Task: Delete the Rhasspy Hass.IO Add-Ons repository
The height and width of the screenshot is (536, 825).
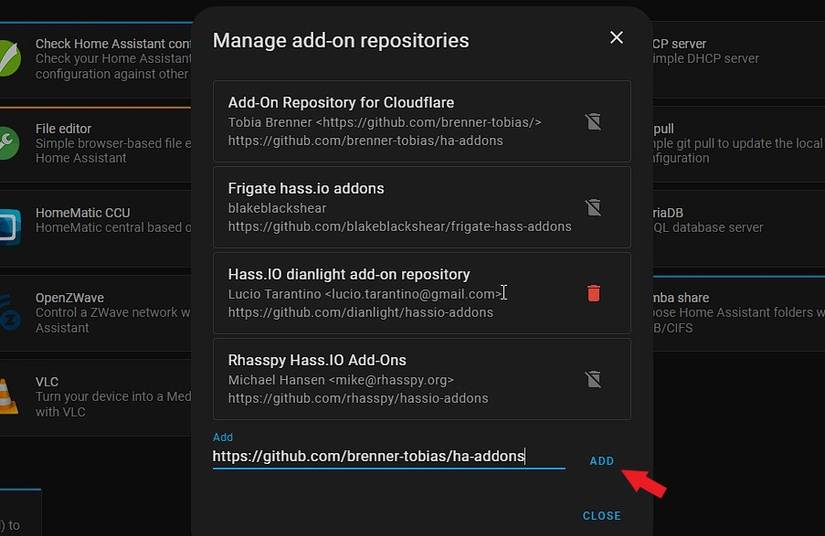Action: tap(593, 379)
